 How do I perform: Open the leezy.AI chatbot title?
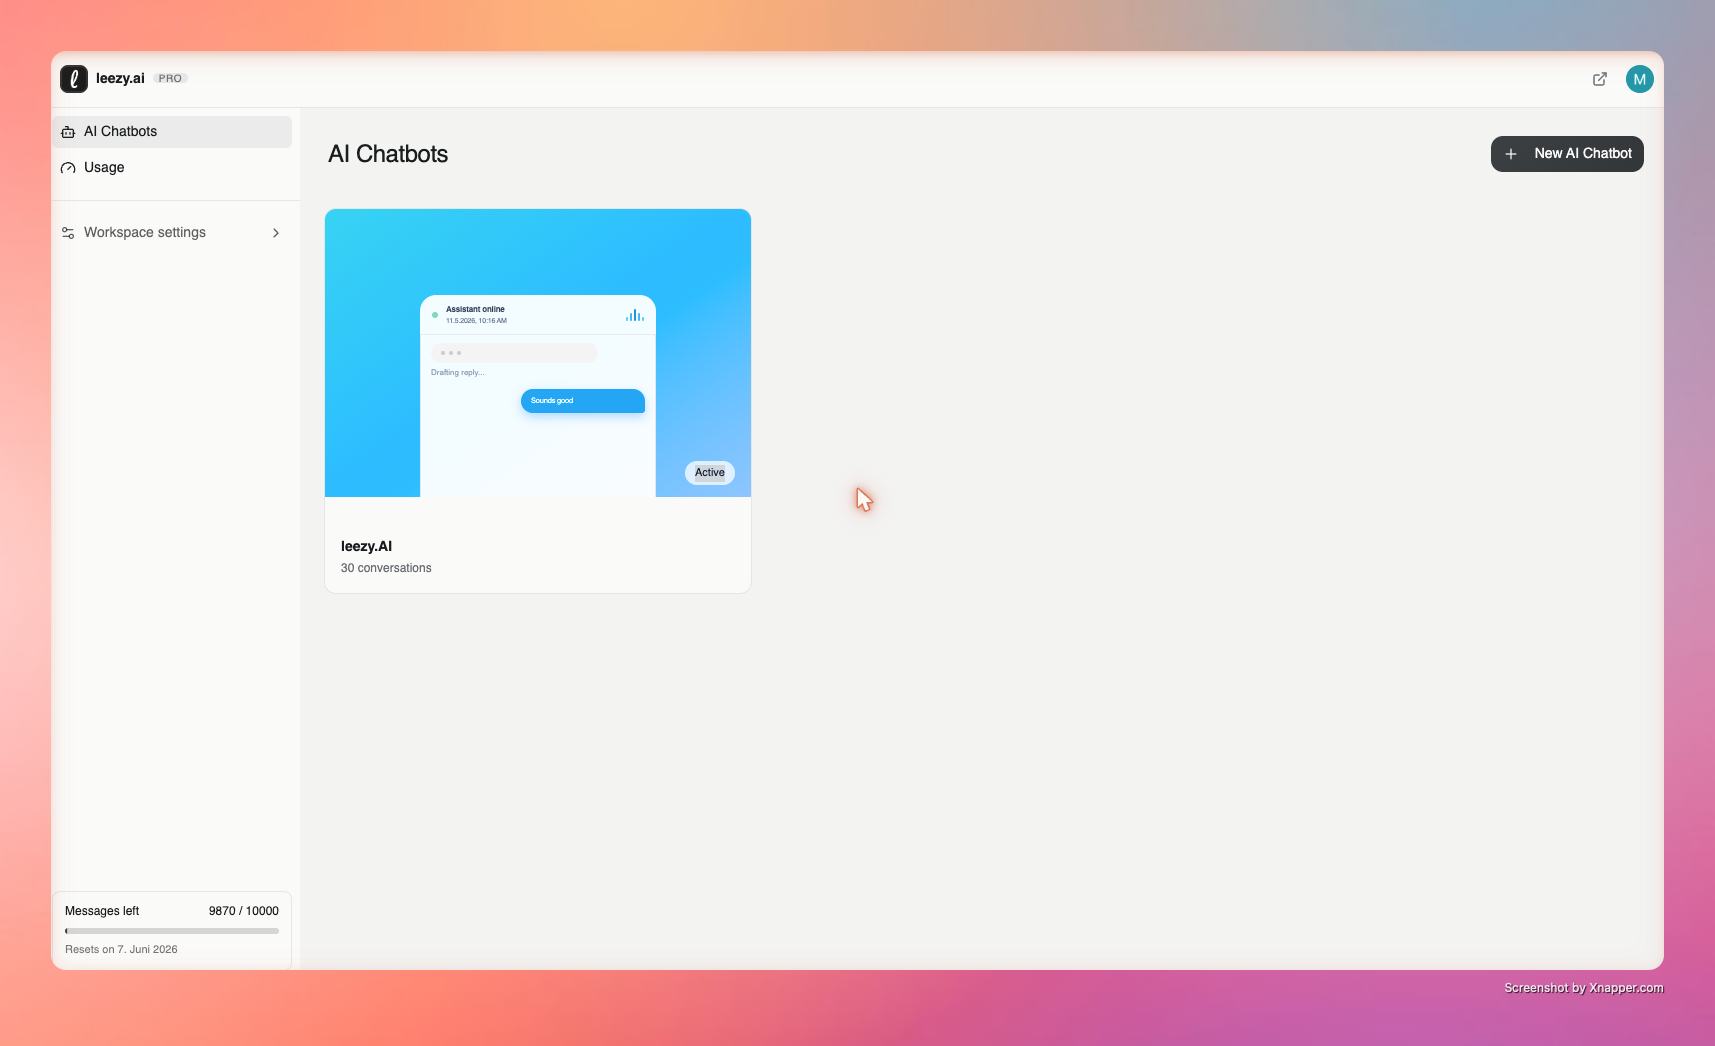[366, 546]
